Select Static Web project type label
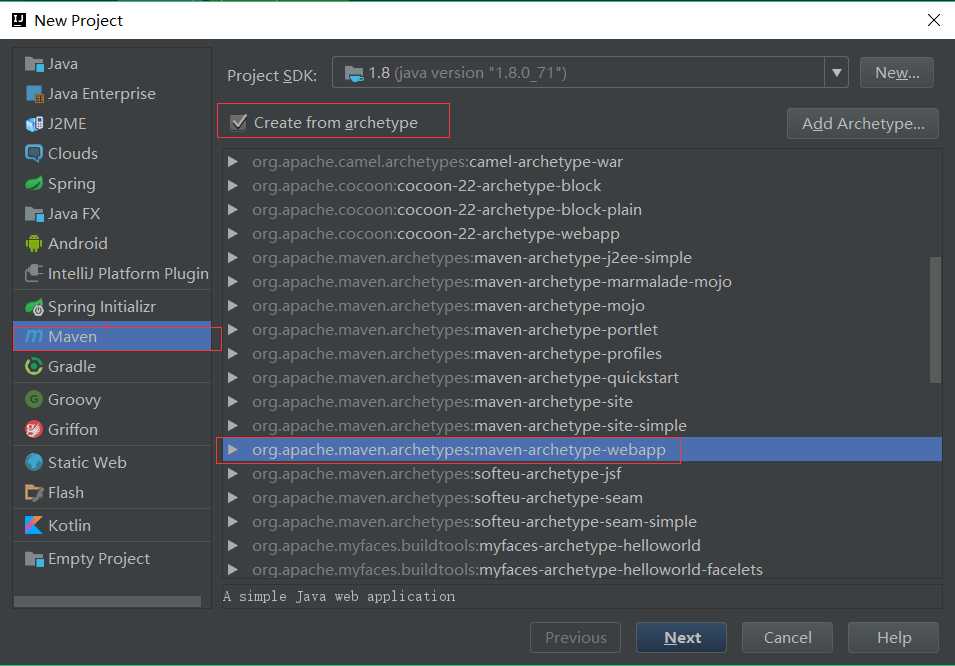955x666 pixels. [87, 462]
